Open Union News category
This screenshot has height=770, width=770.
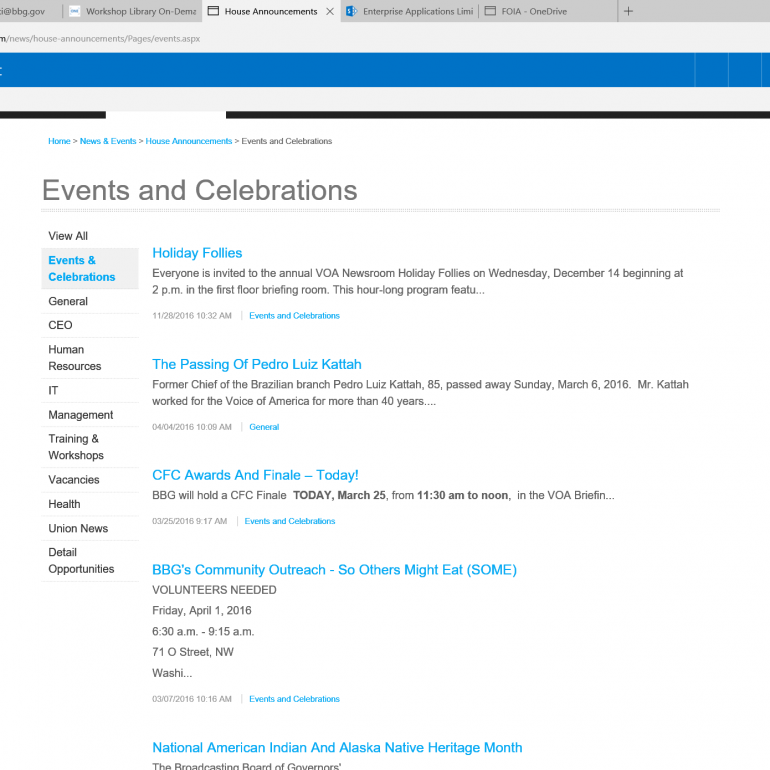tap(78, 528)
